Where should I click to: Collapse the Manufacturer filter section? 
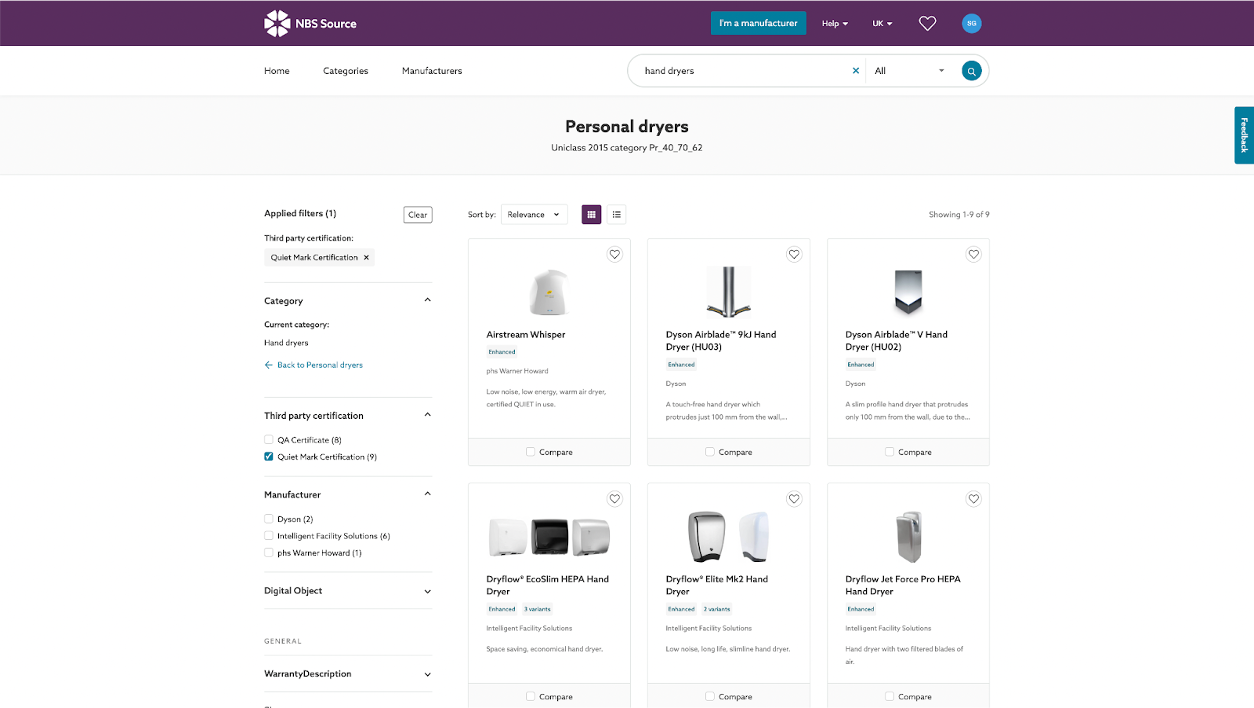427,494
